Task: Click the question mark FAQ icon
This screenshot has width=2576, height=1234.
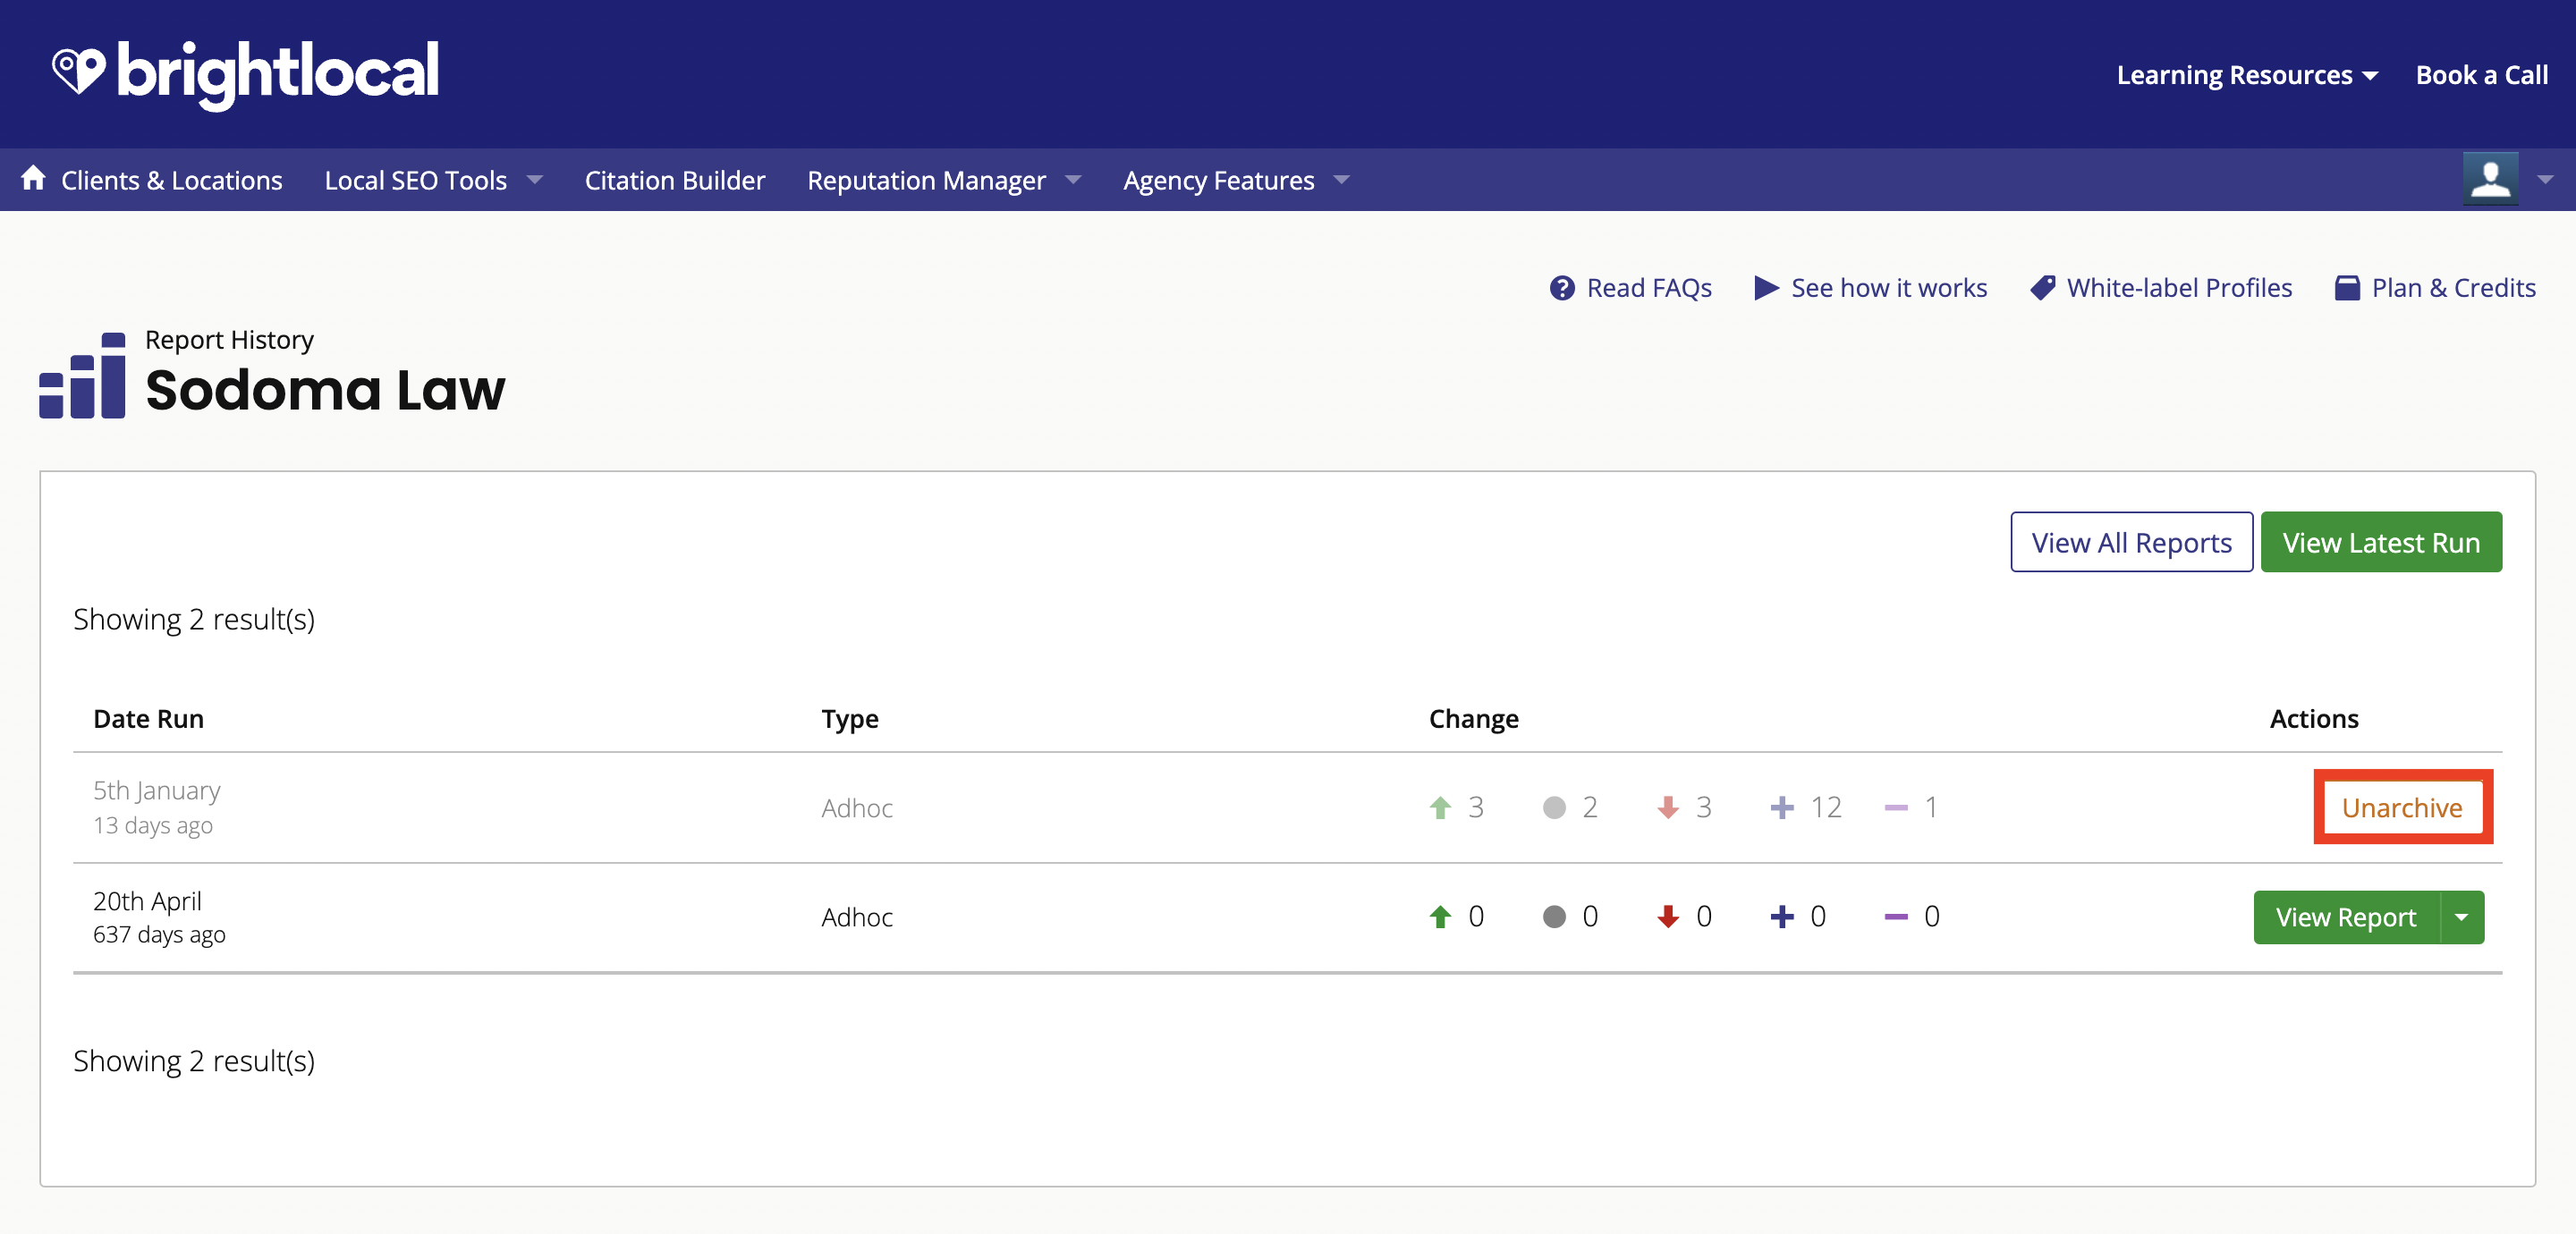Action: point(1562,288)
